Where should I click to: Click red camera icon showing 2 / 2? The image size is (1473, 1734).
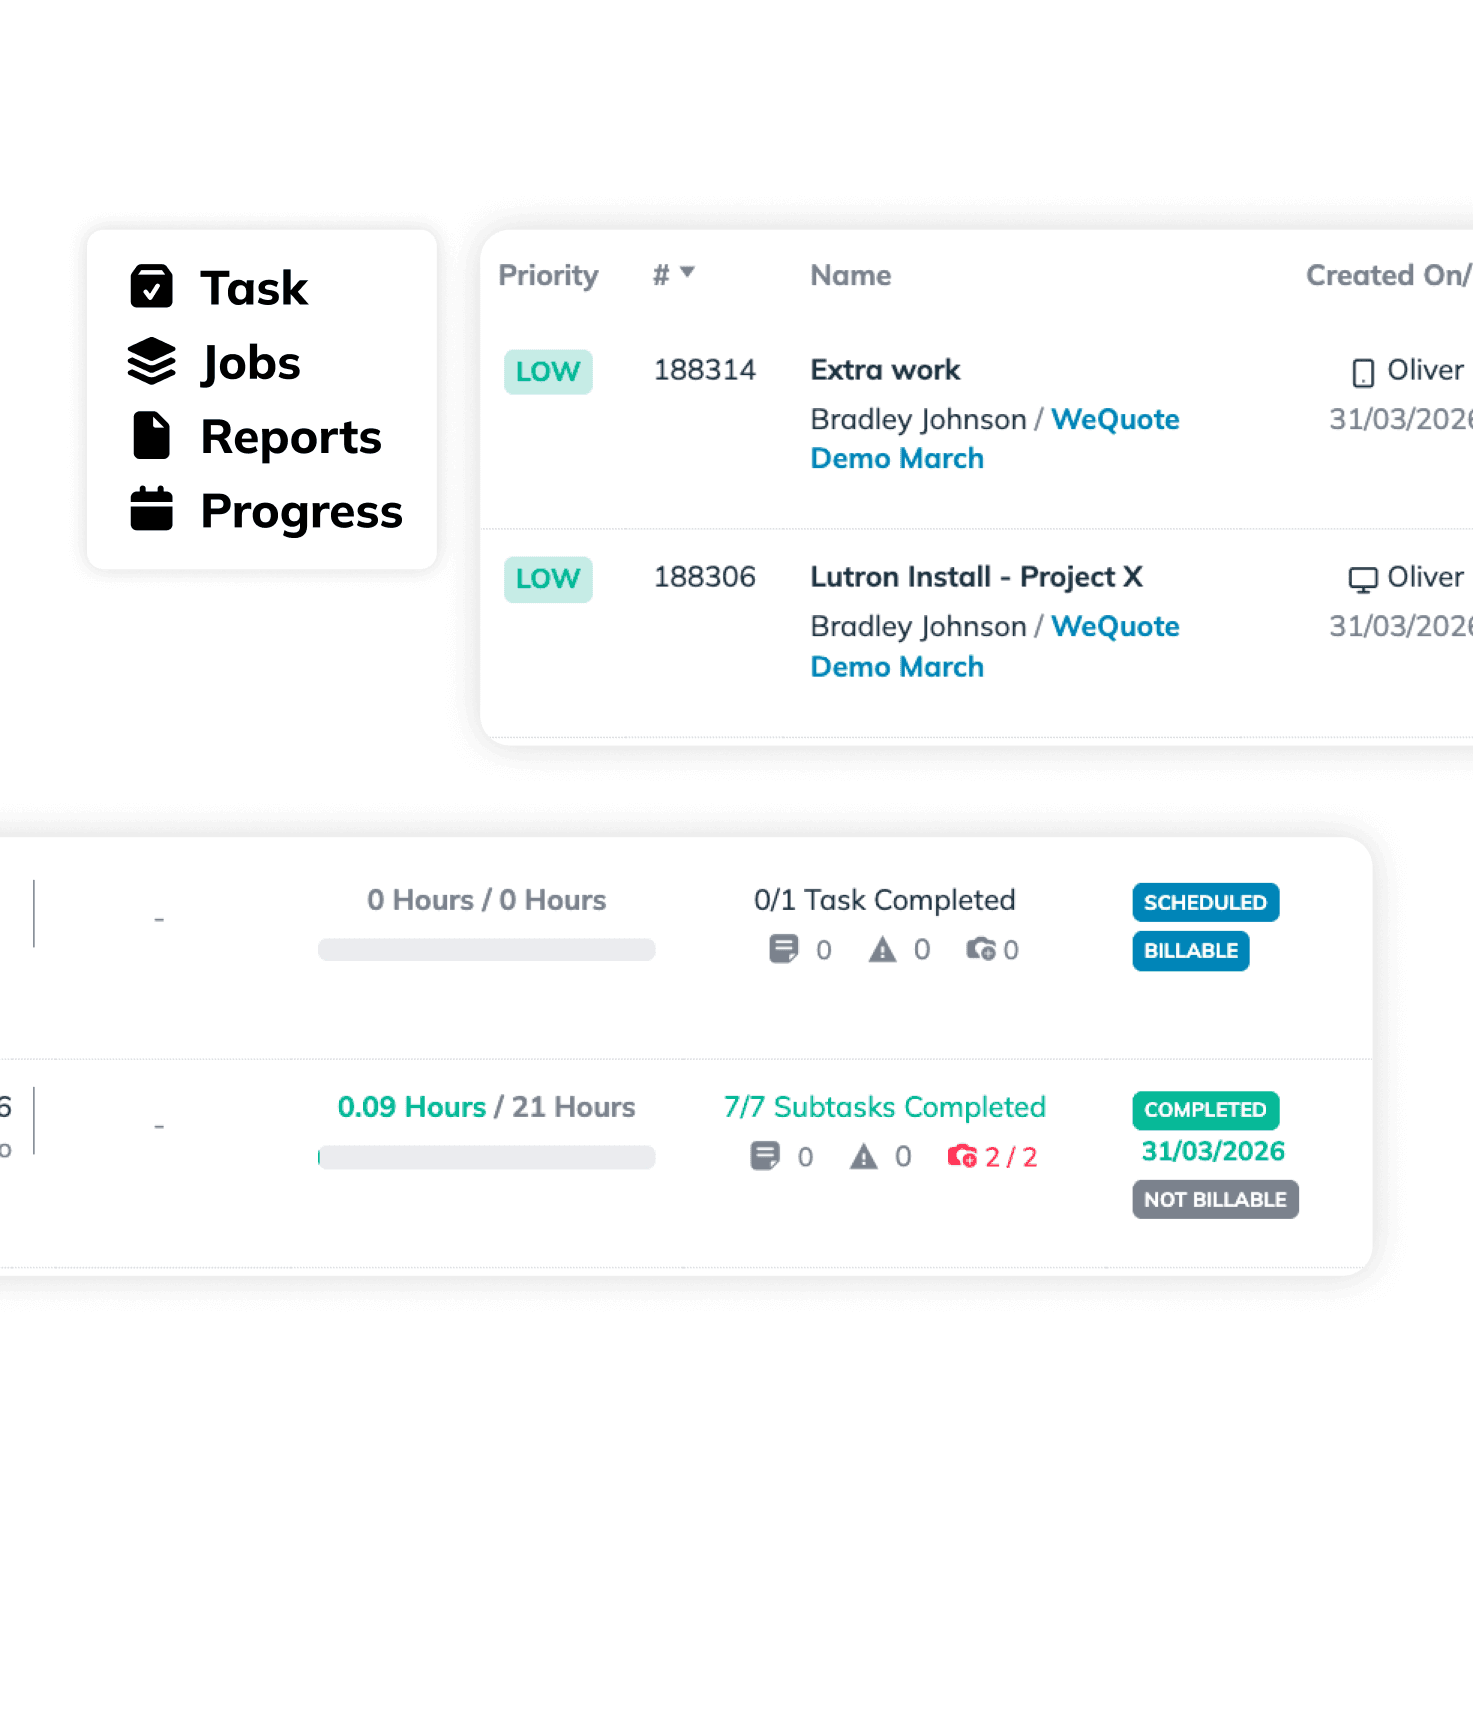pos(962,1156)
